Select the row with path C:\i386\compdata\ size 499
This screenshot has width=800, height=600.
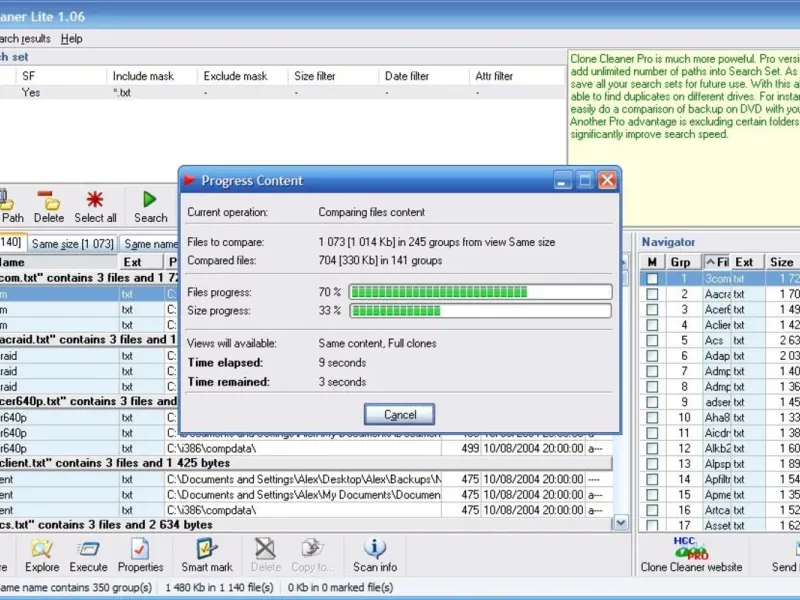[x=306, y=448]
